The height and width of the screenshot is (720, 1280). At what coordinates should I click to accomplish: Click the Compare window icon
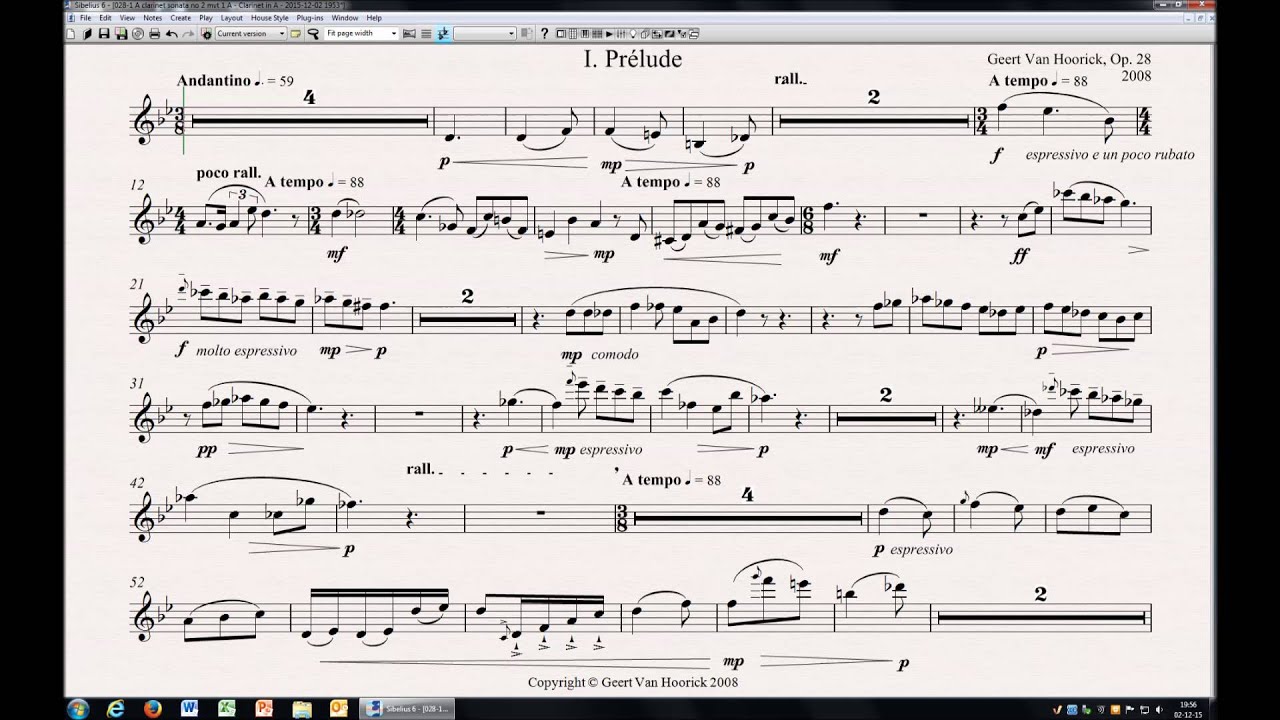tap(656, 33)
